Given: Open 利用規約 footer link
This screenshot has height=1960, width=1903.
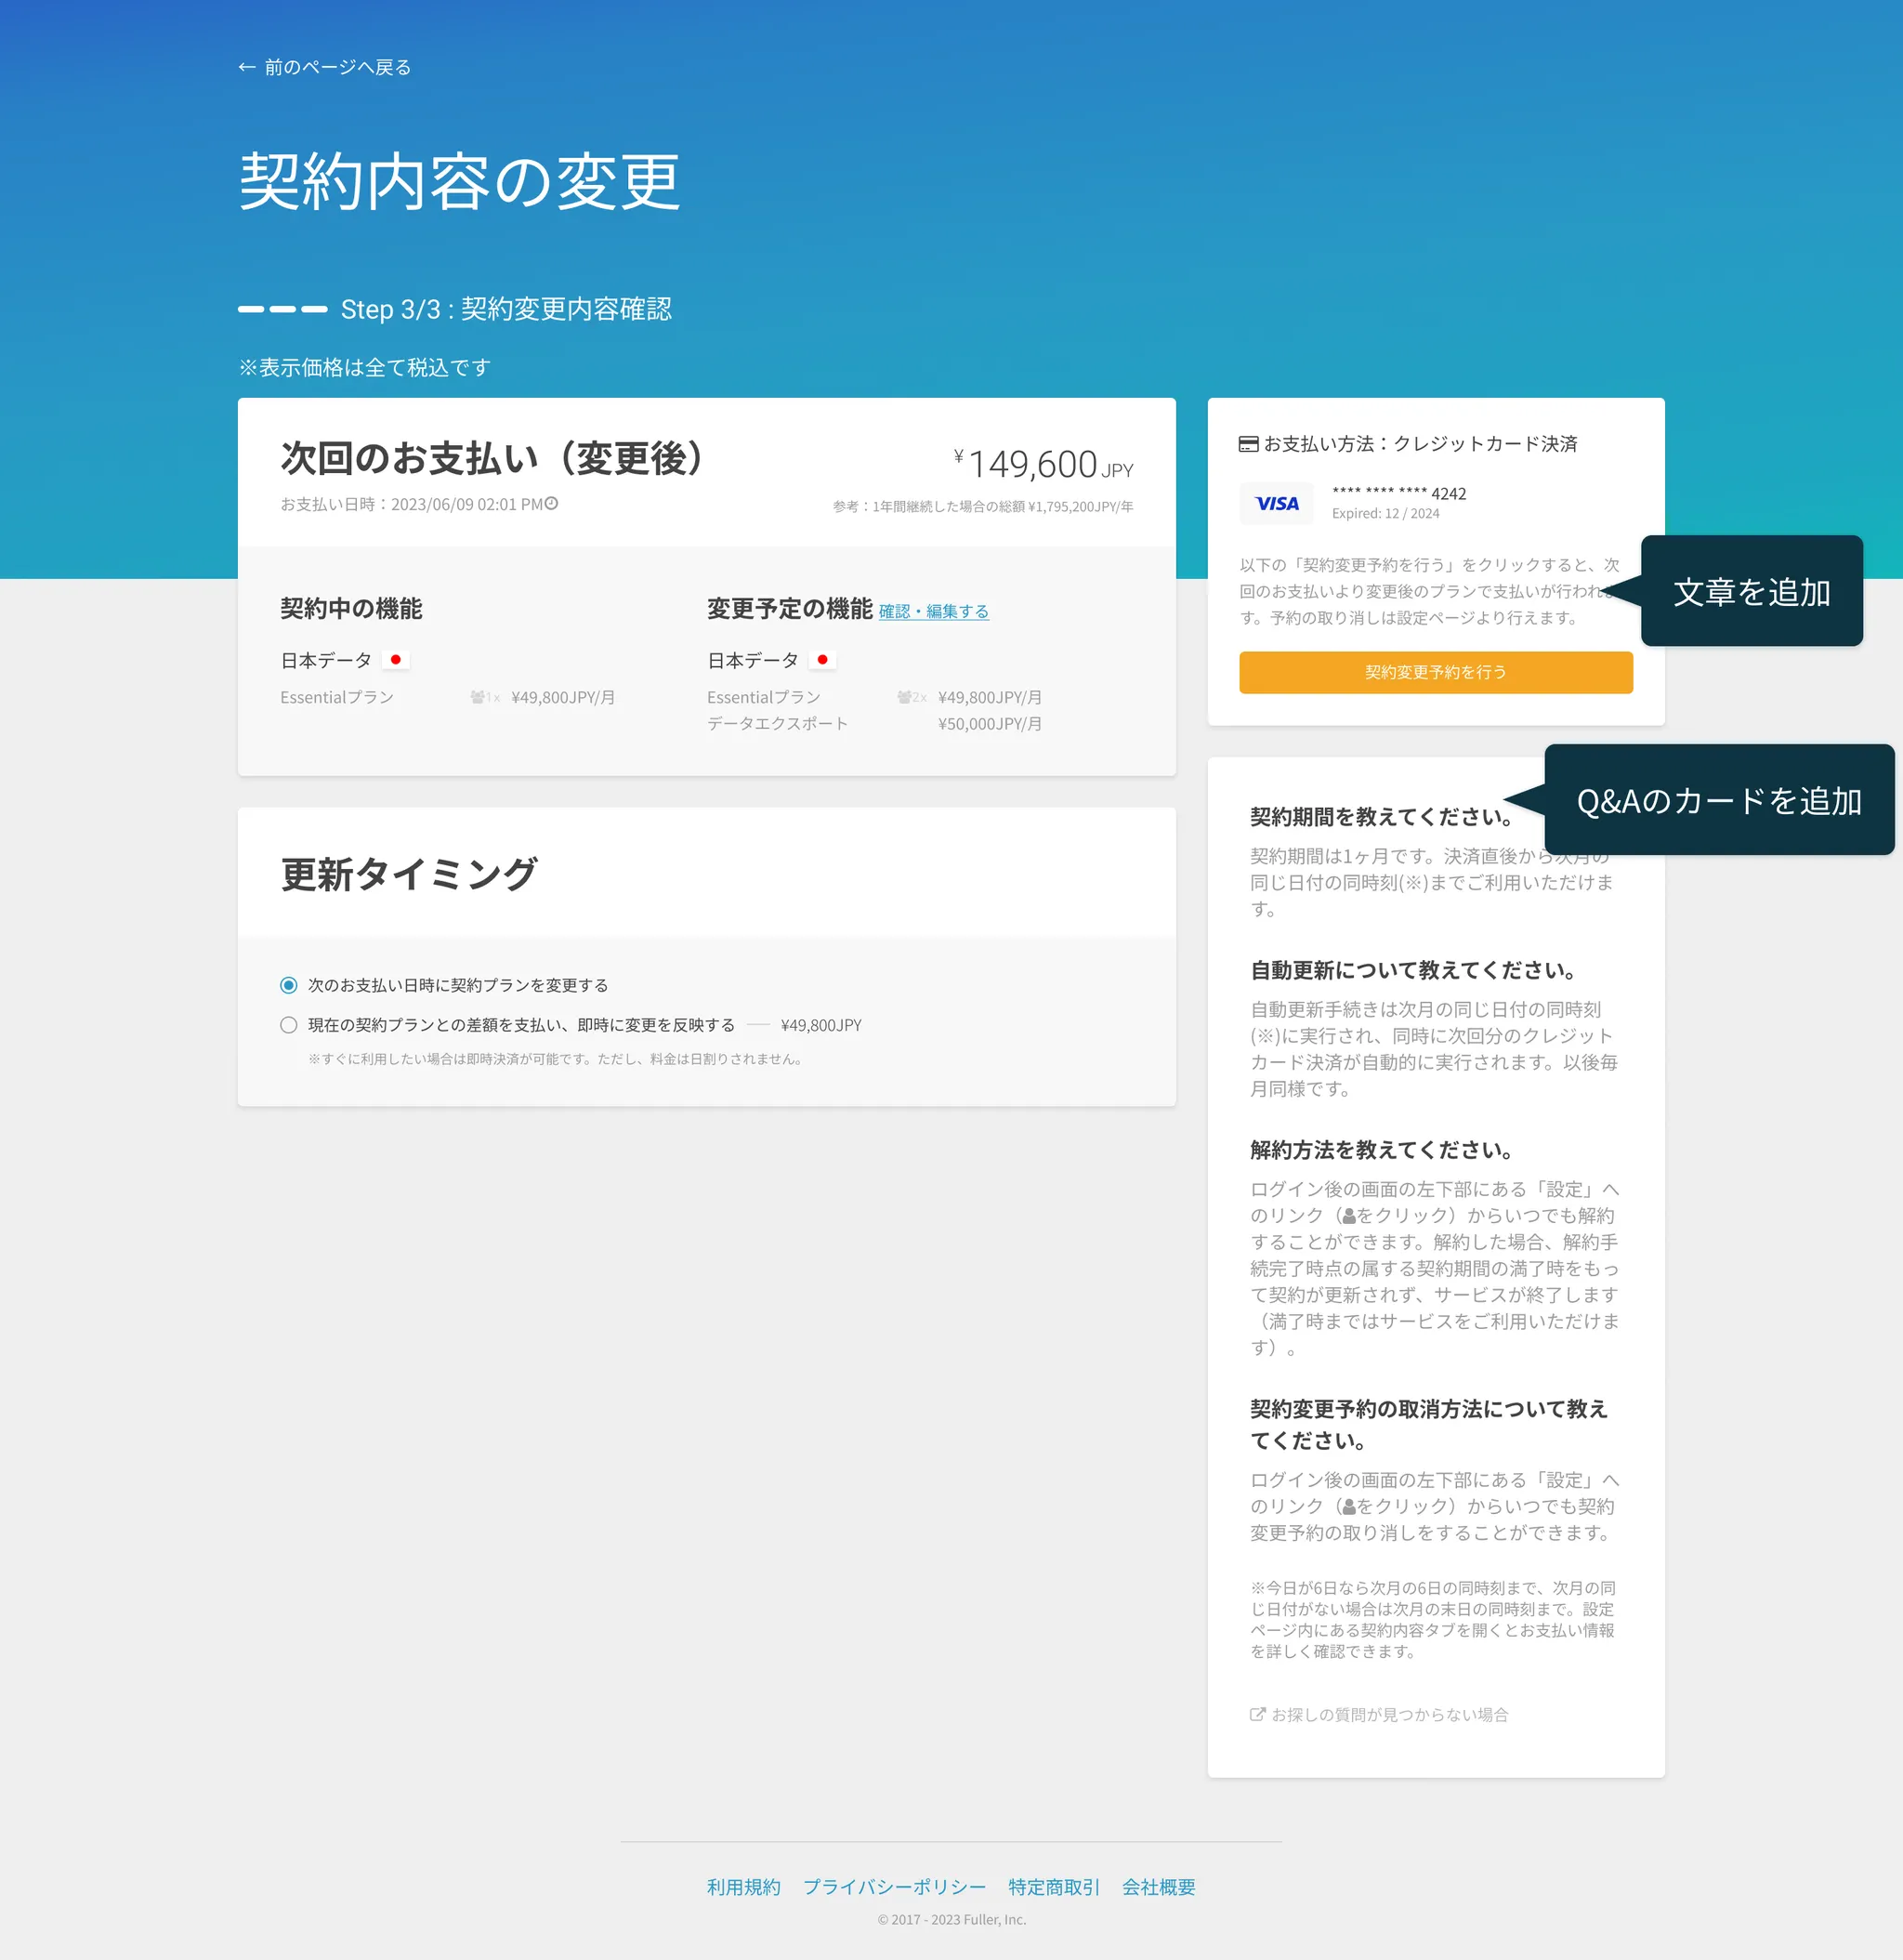Looking at the screenshot, I should pos(743,1887).
